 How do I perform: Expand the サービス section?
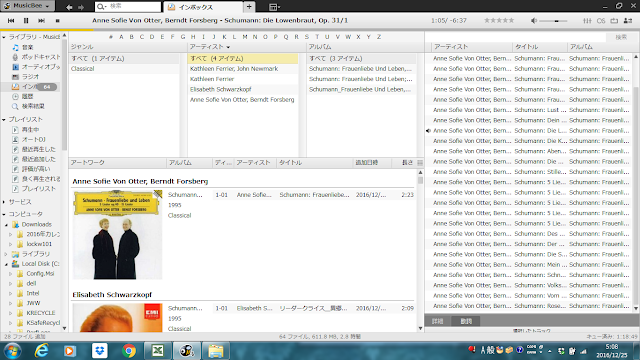(x=4, y=202)
